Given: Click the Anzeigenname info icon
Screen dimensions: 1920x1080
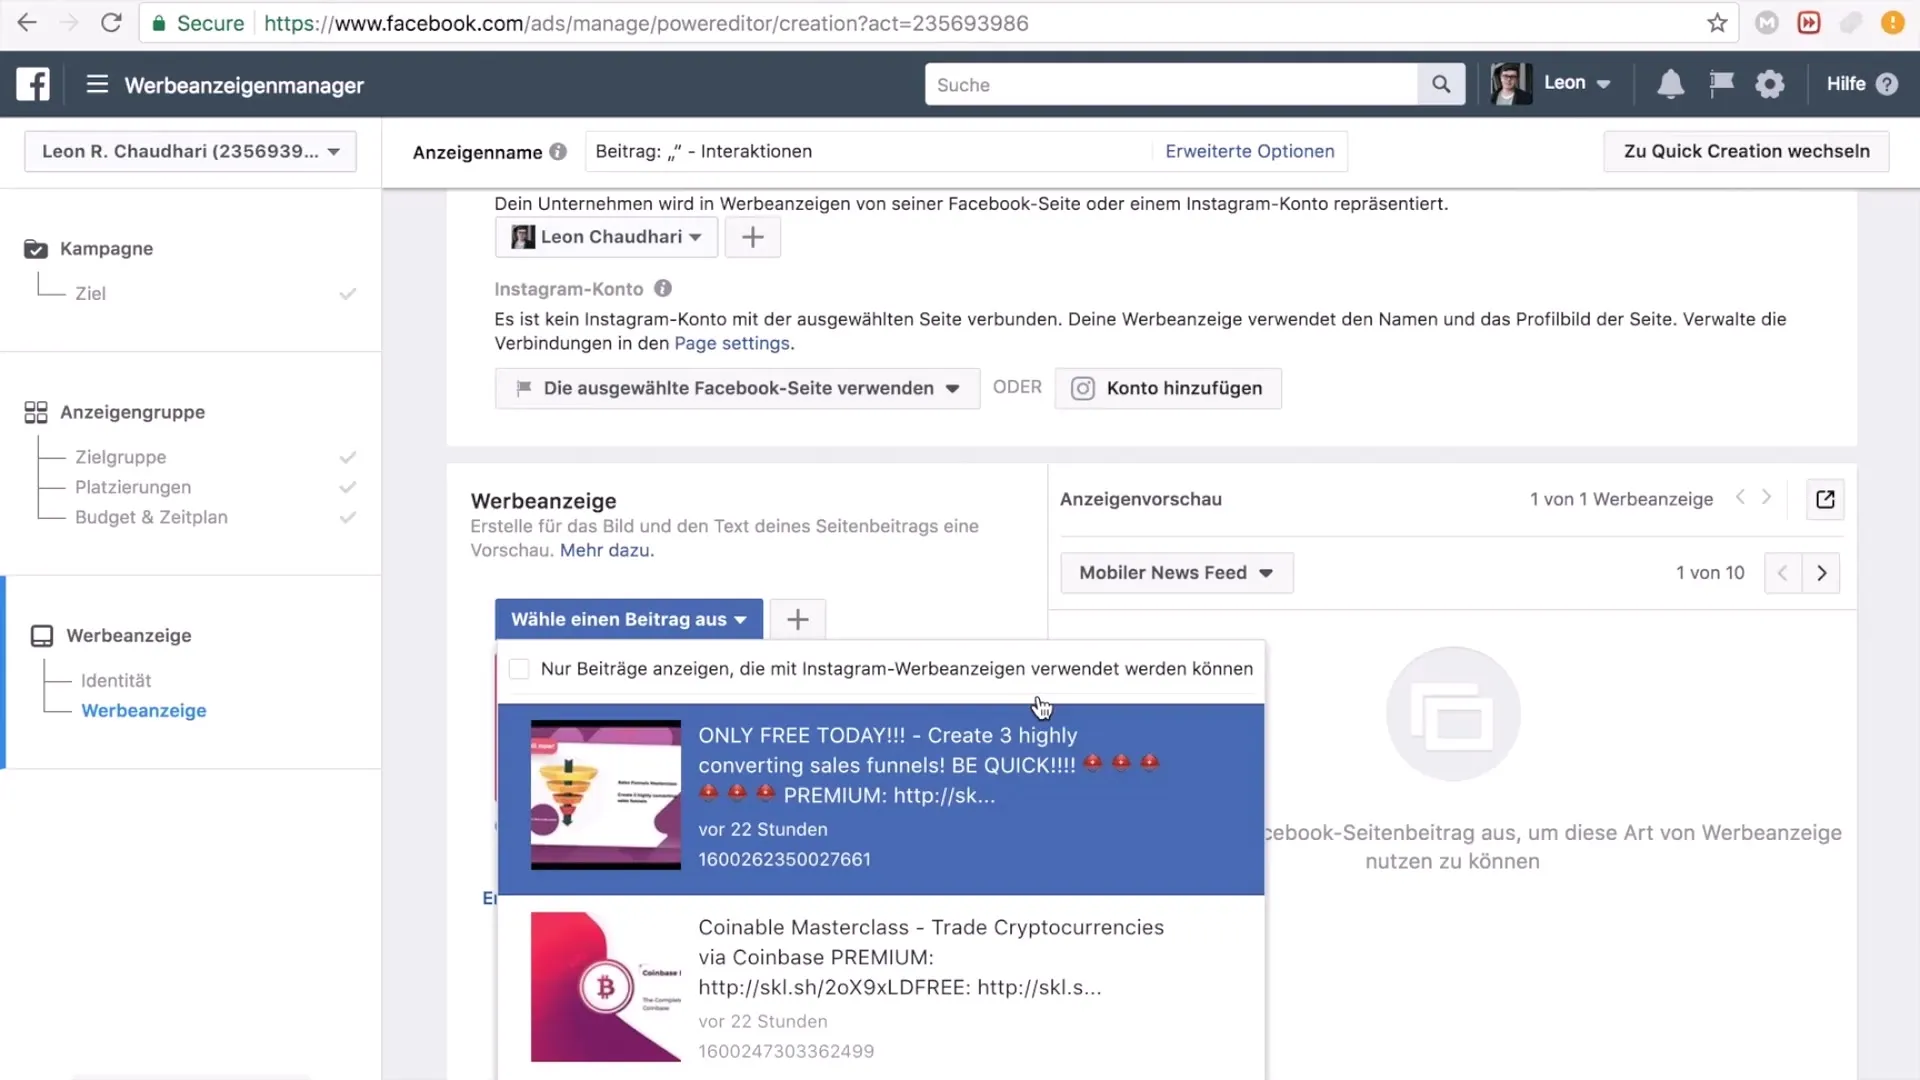Looking at the screenshot, I should [x=558, y=151].
